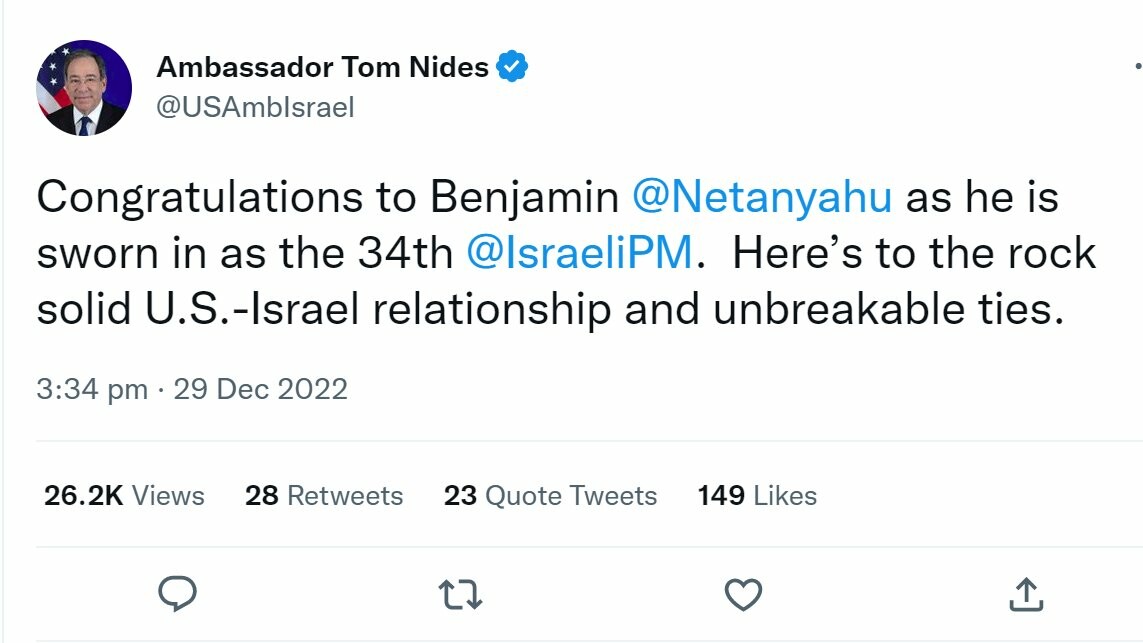
Task: Open the share tweet icon
Action: pos(1026,595)
